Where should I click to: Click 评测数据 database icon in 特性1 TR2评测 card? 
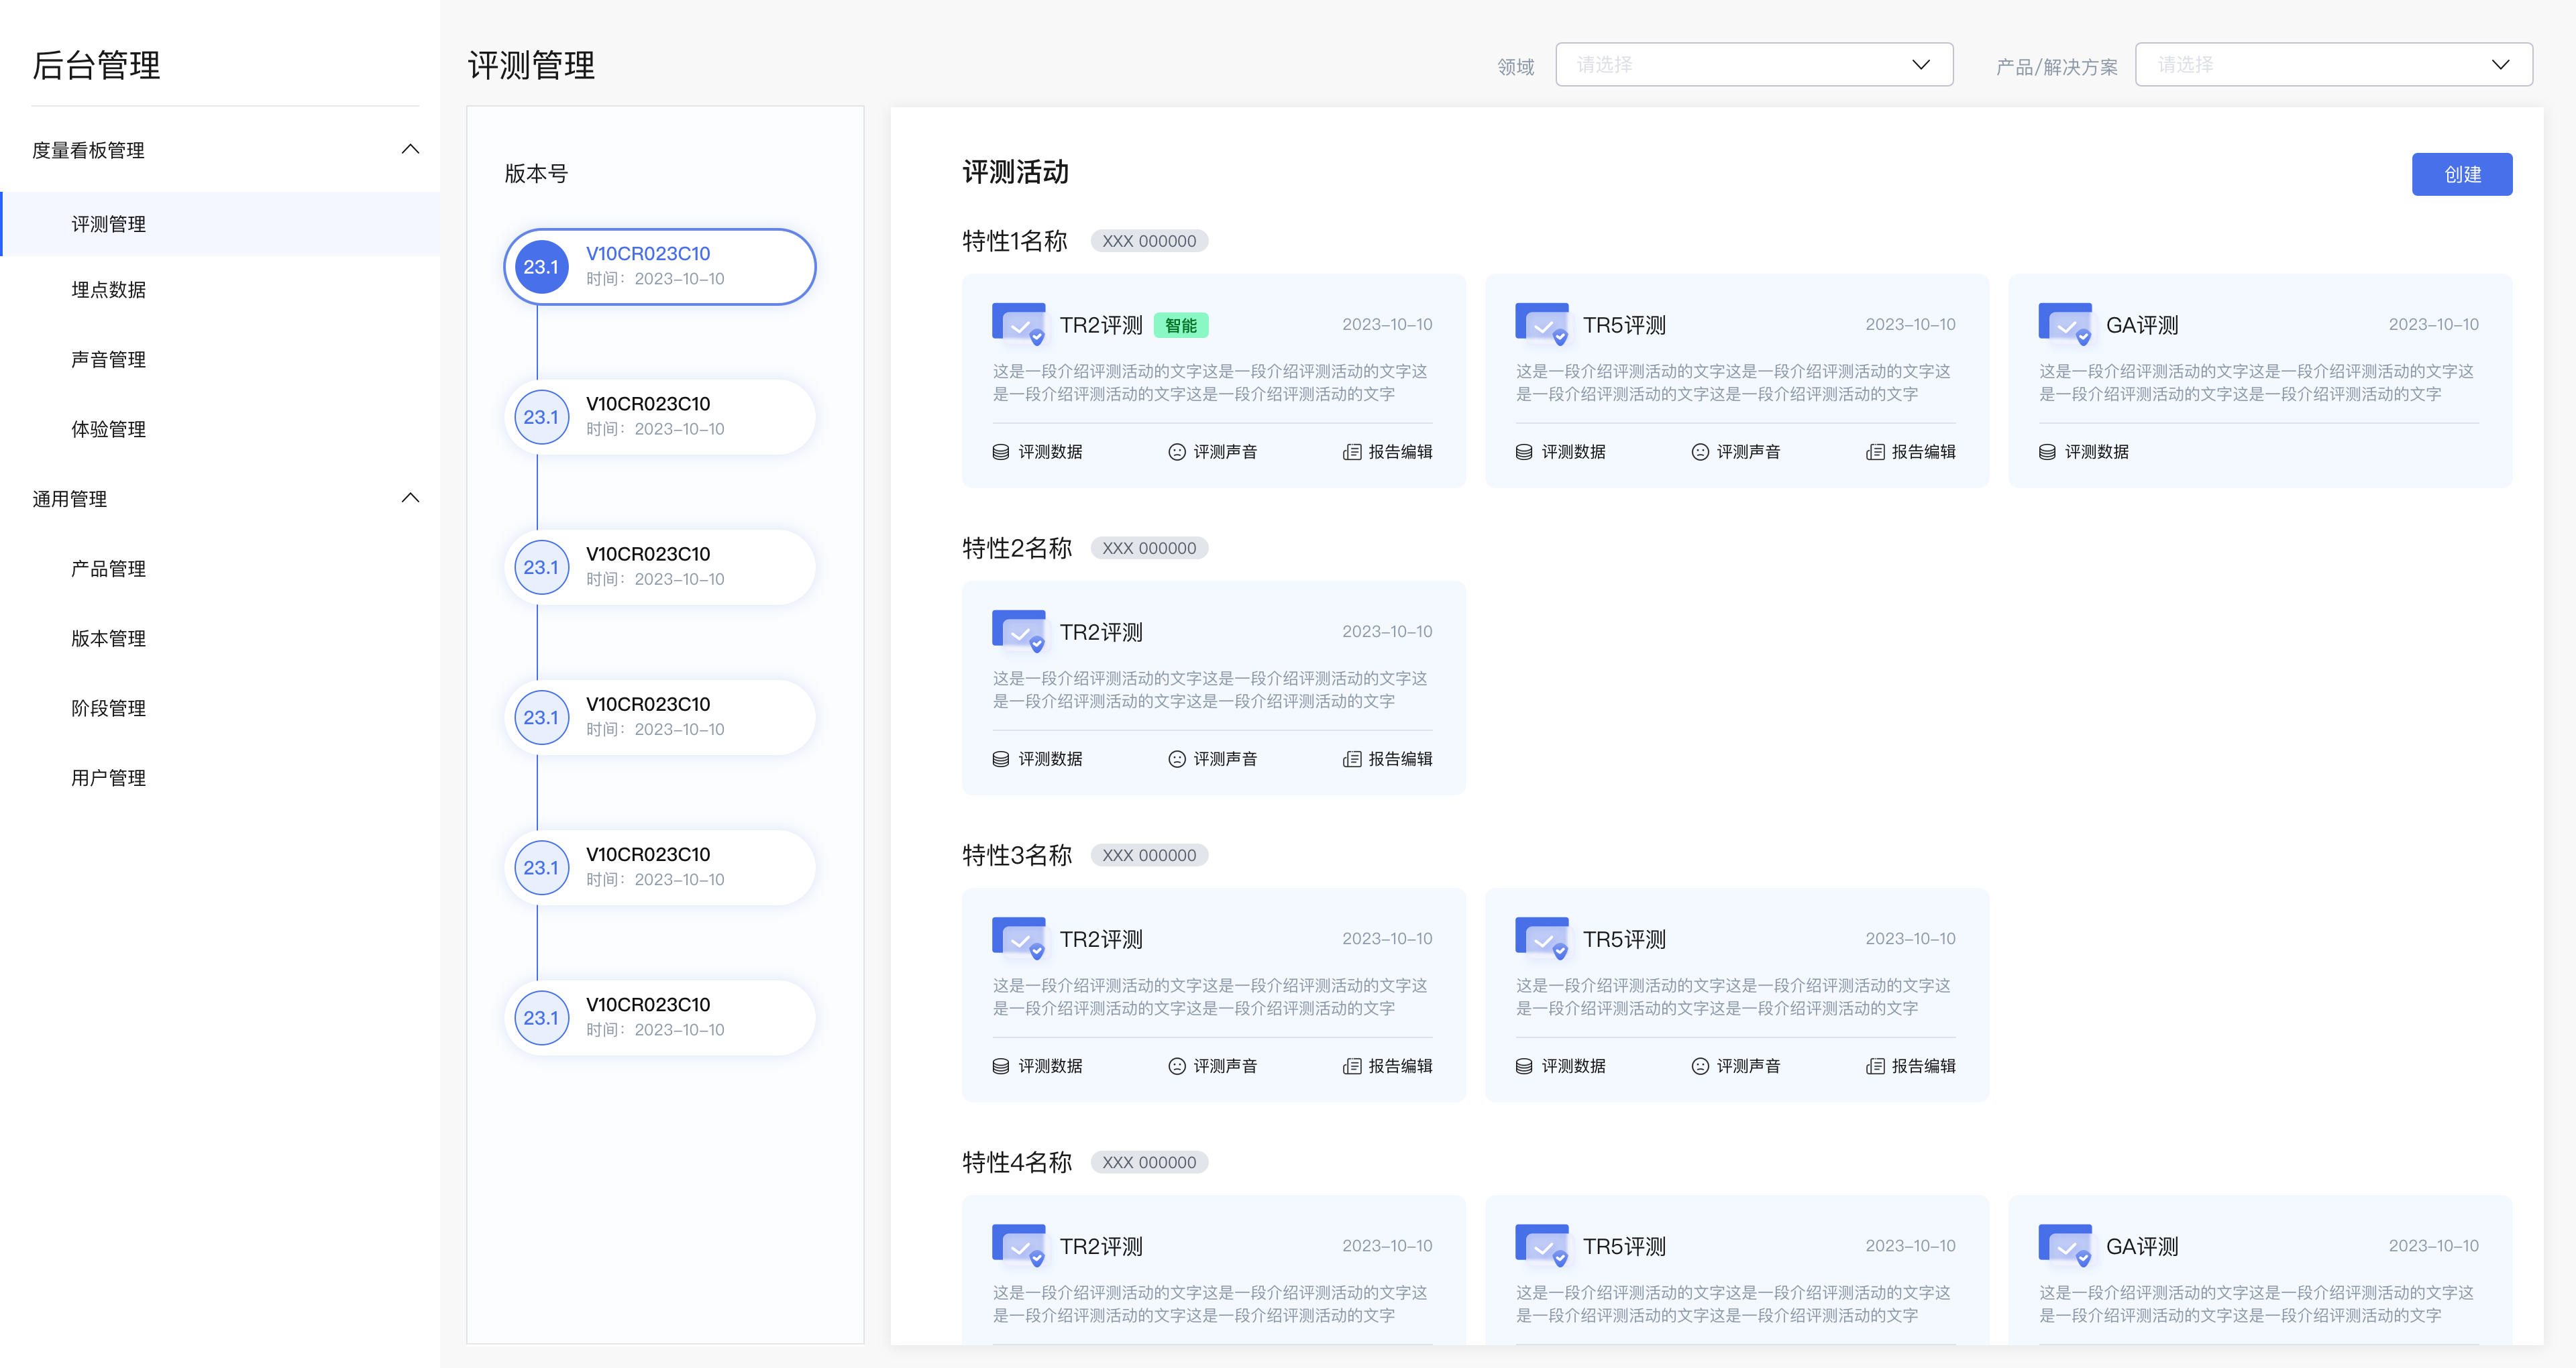1000,452
